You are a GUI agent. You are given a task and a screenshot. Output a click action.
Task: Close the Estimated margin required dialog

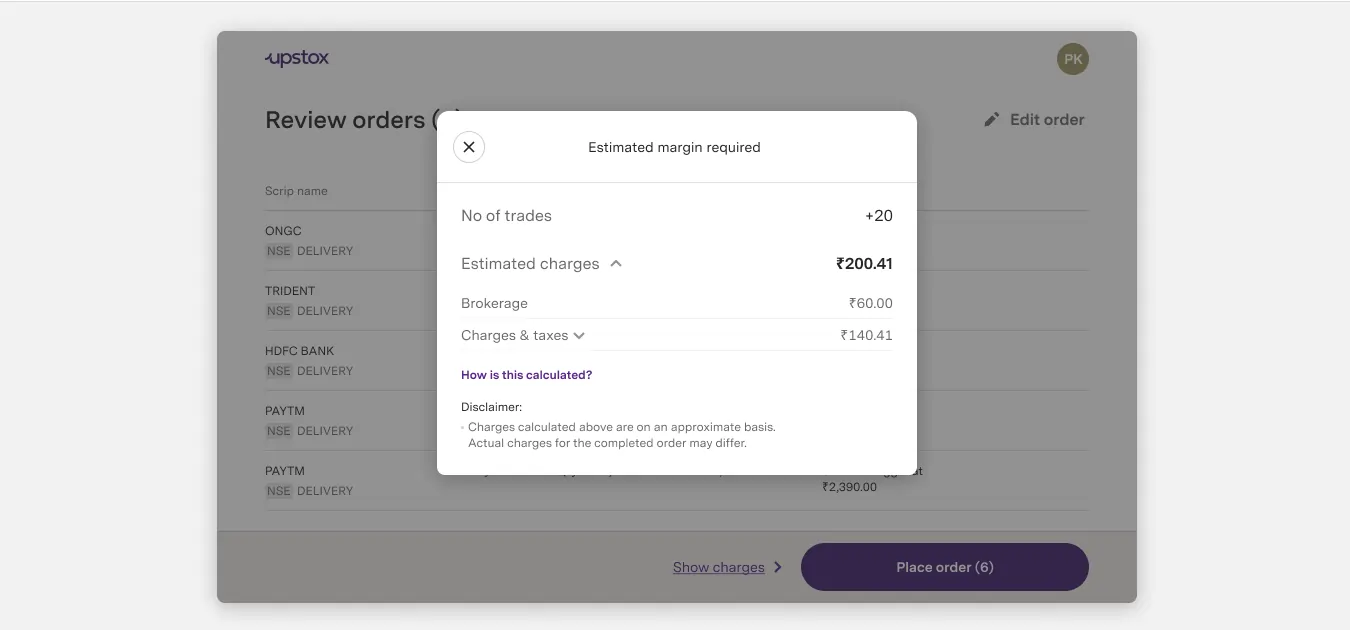[x=469, y=147]
